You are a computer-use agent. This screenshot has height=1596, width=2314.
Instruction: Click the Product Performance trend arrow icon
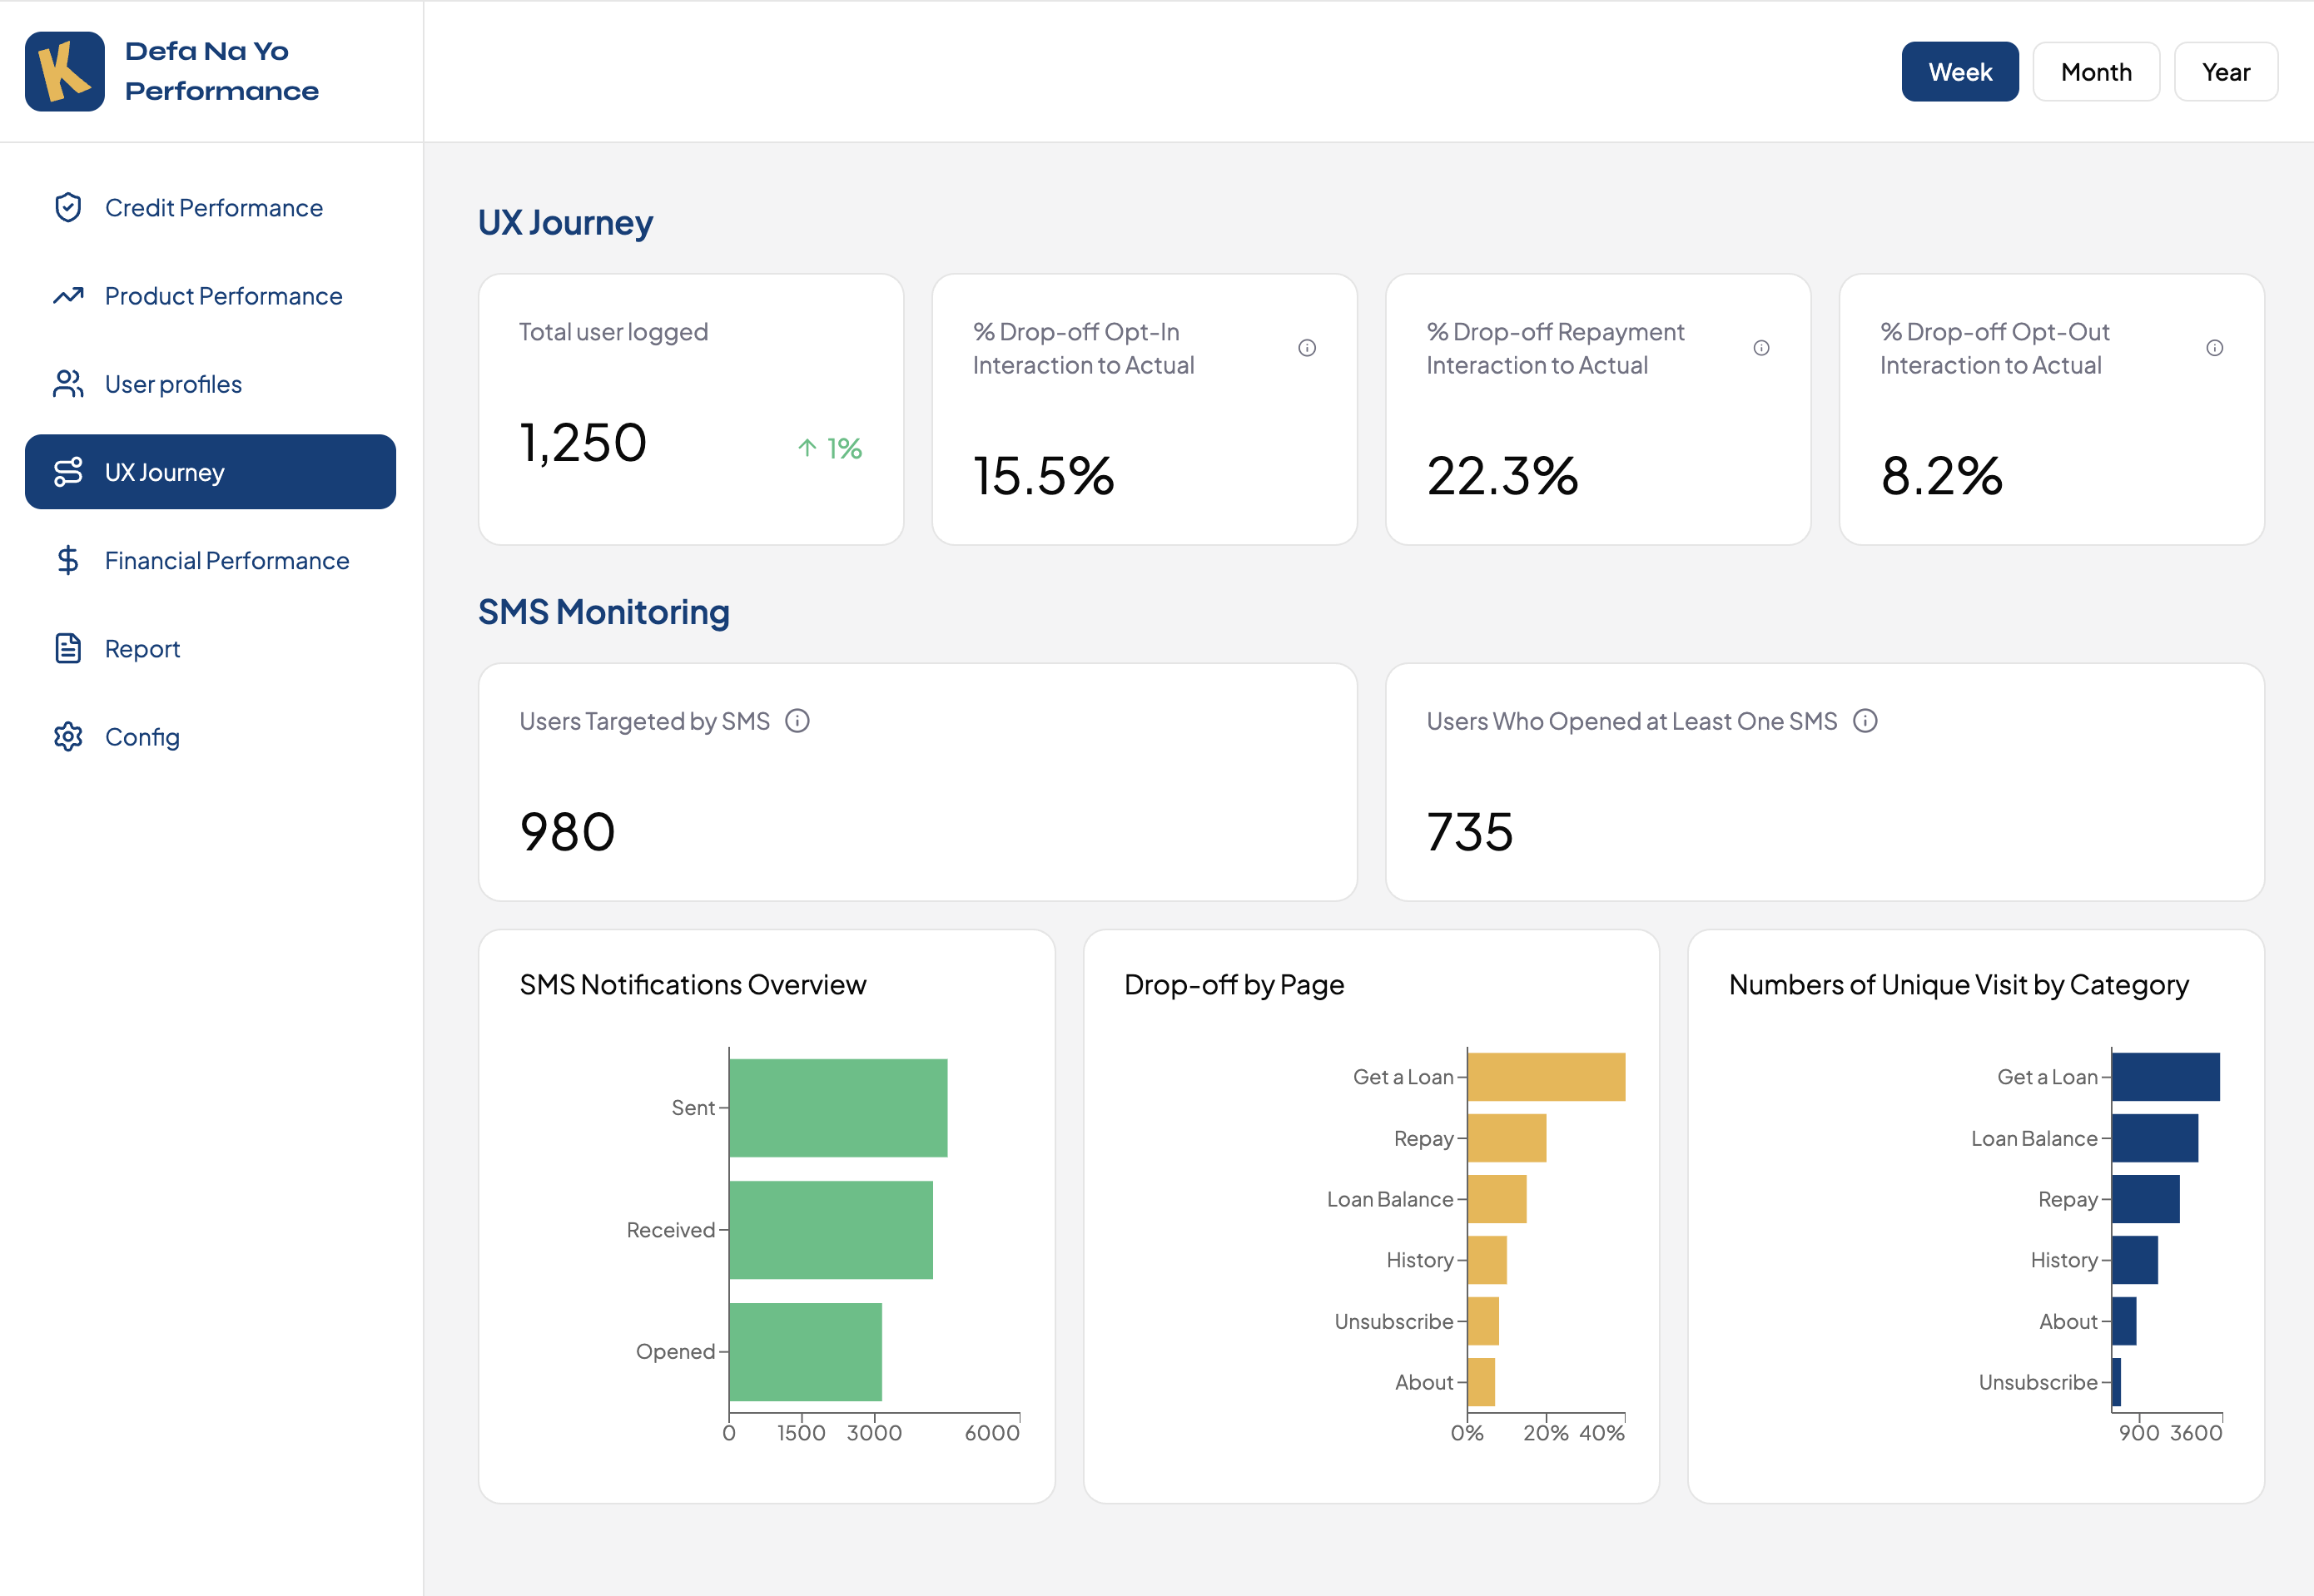point(68,295)
